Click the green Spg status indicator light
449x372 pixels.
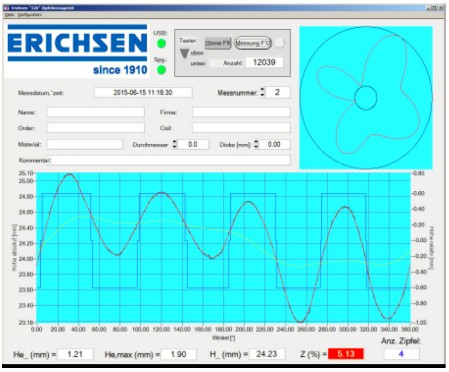161,70
